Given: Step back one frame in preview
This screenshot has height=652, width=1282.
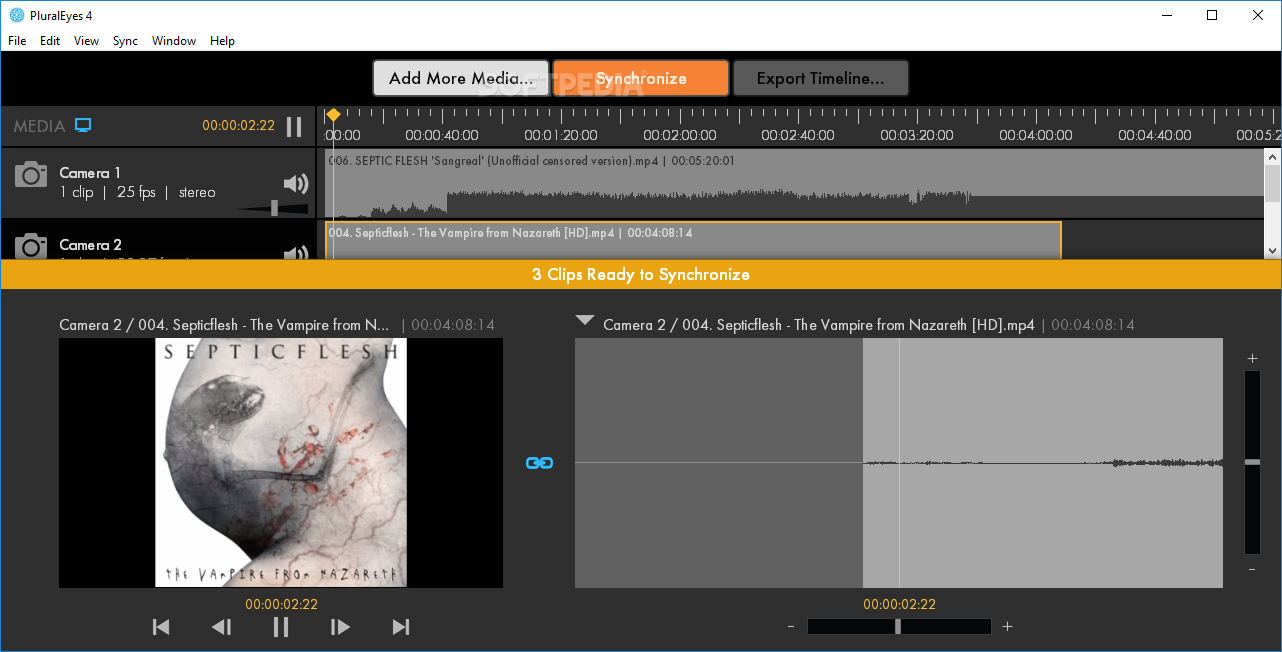Looking at the screenshot, I should [221, 627].
